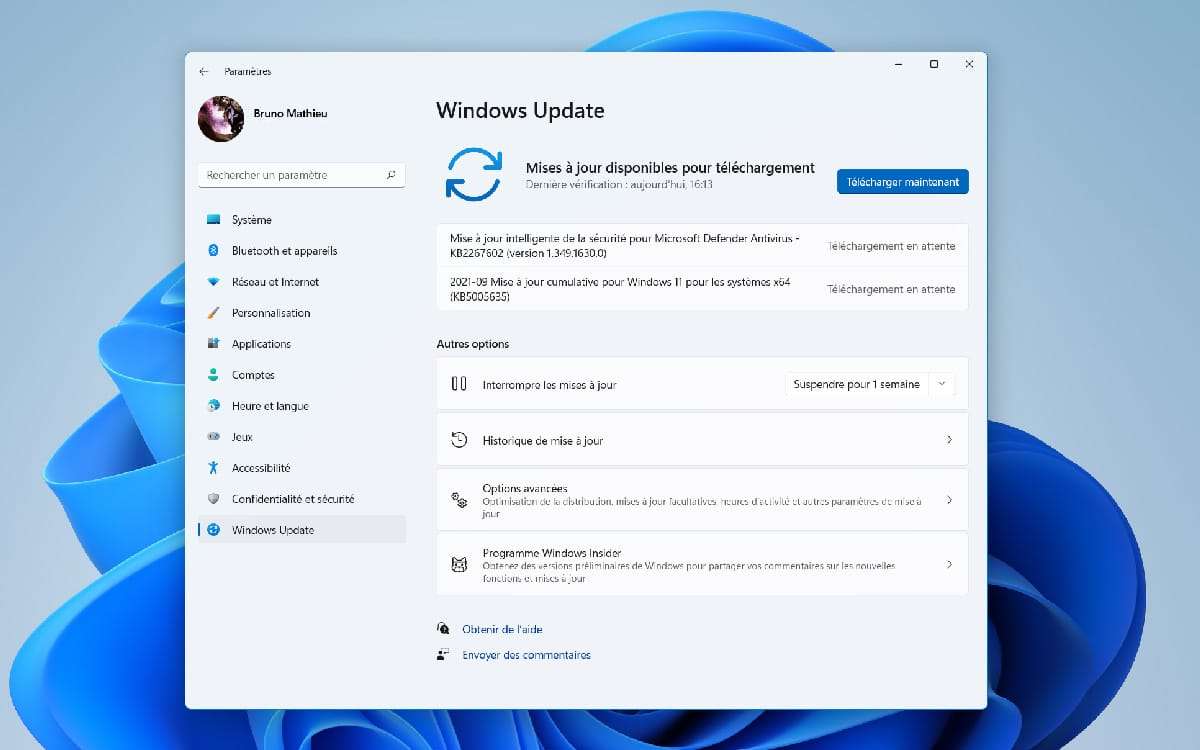Click Mises à jour disponibles pour téléchargement text
Screen dimensions: 1200x750
pyautogui.click(x=670, y=168)
